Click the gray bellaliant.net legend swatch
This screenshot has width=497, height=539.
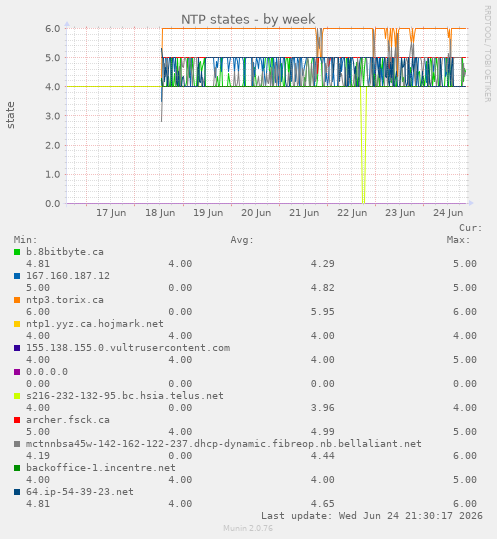coord(17,444)
